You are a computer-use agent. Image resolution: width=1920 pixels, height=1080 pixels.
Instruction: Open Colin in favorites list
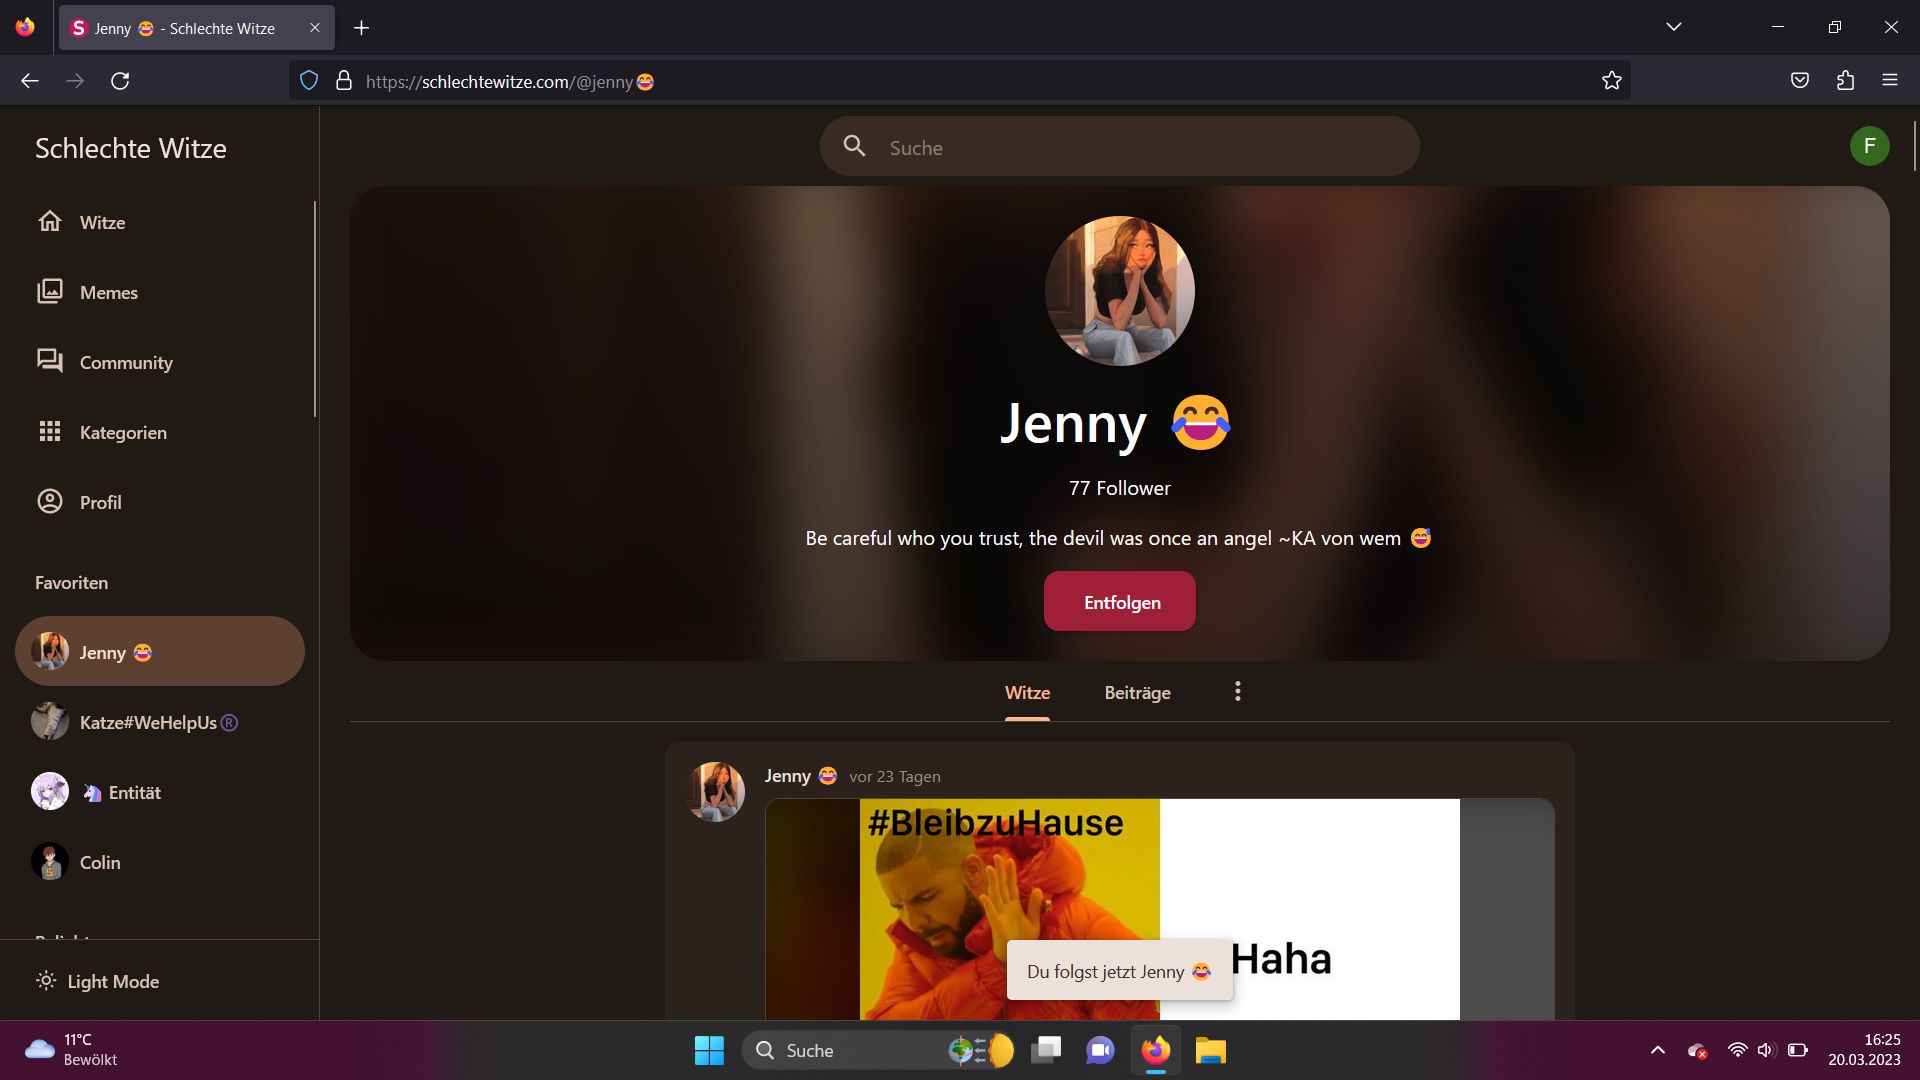(x=99, y=862)
